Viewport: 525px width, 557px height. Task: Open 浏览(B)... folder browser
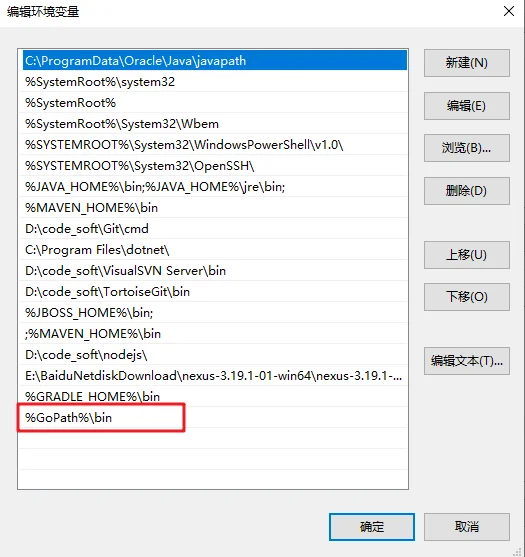[x=467, y=148]
